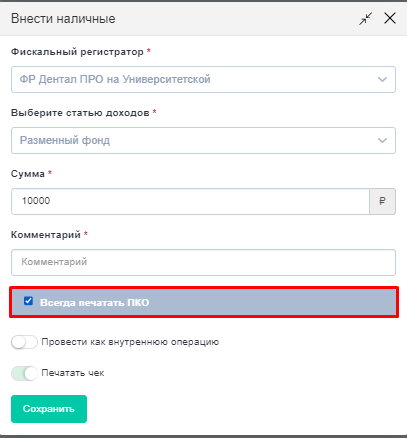
Task: Turn off the Печатать чек switch
Action: coord(24,373)
